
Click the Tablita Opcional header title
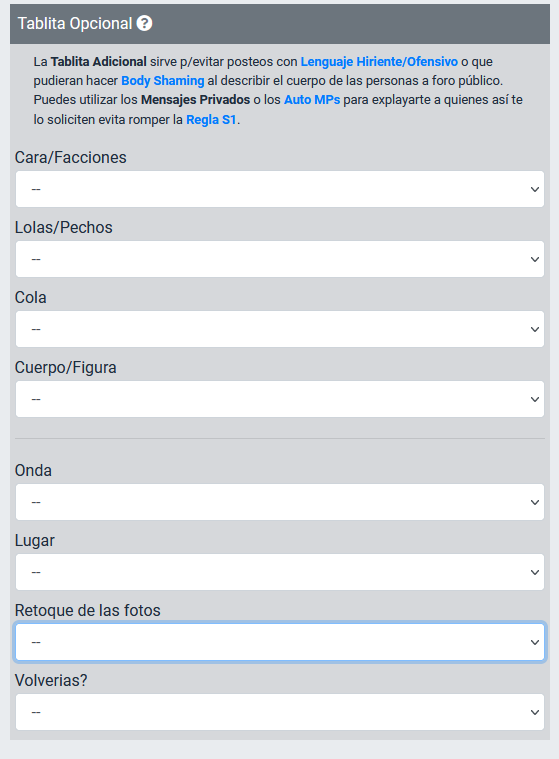coord(75,23)
